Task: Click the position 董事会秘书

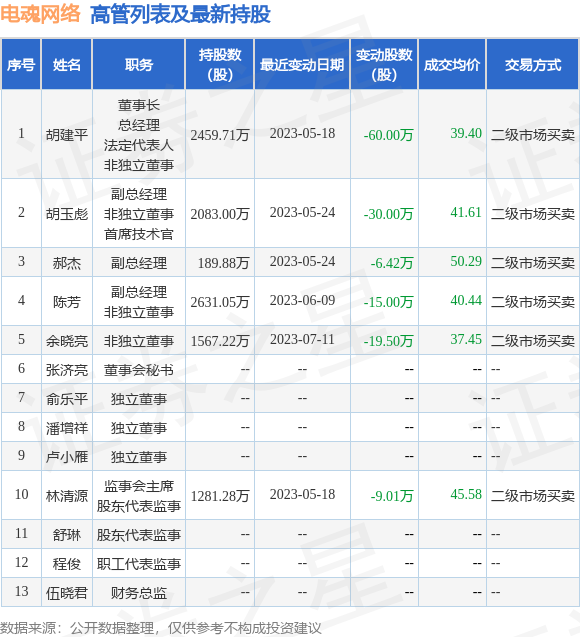Action: (139, 370)
